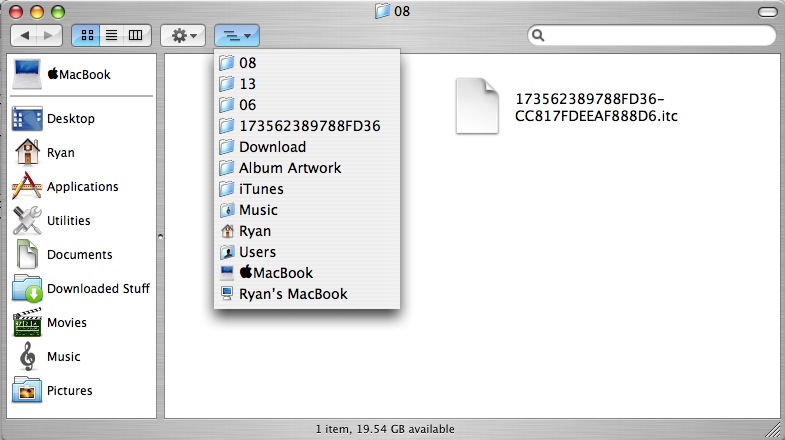
Task: Open Ryan home folder in sidebar
Action: 81,153
